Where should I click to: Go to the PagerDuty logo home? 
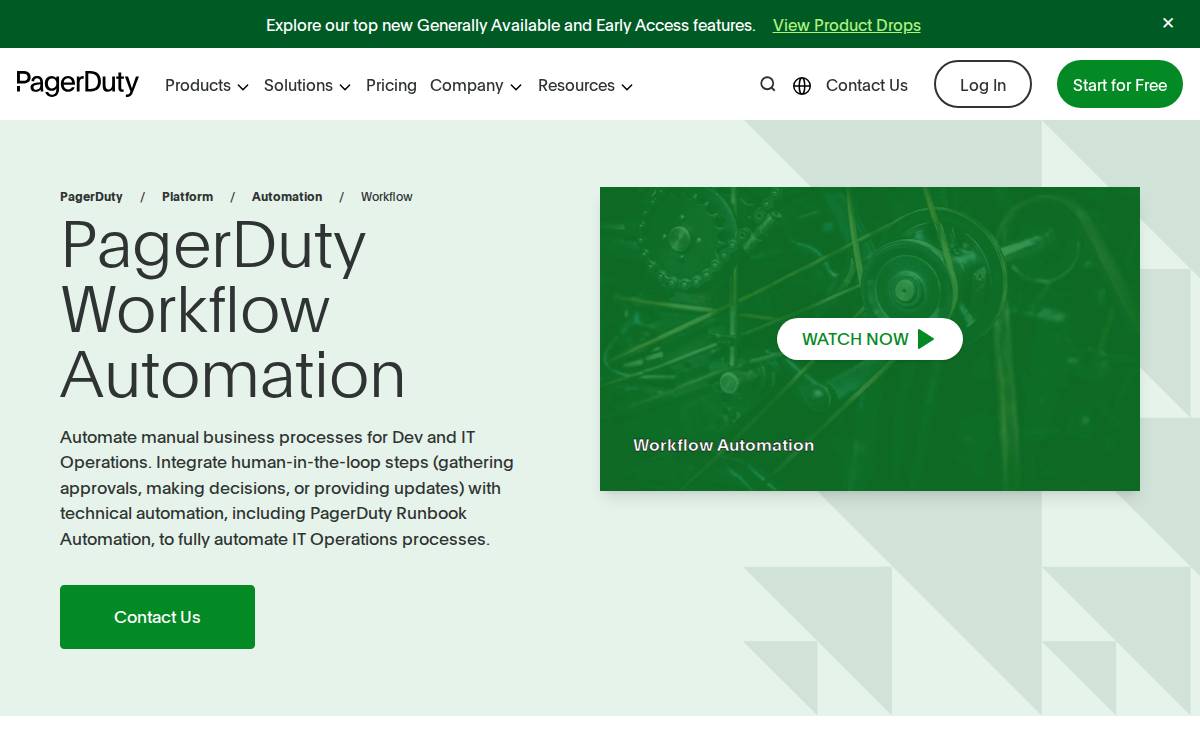pos(77,84)
